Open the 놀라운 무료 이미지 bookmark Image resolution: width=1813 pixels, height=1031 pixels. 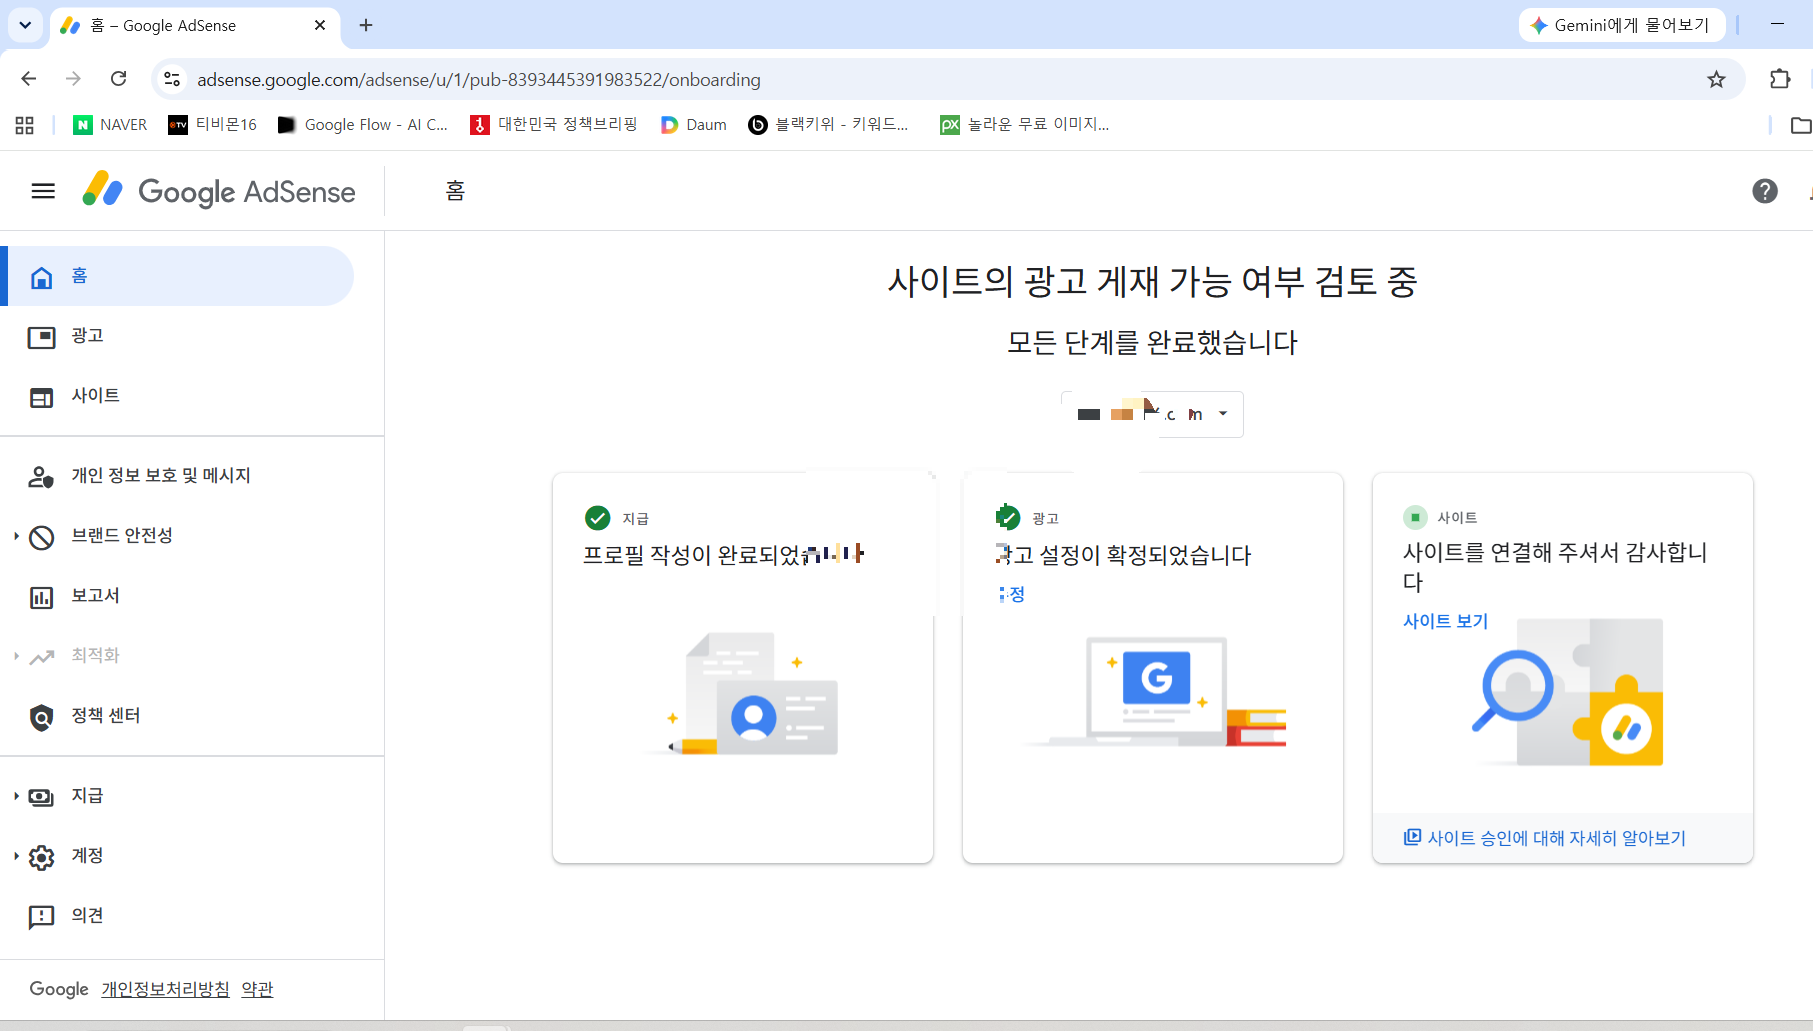click(x=1025, y=125)
